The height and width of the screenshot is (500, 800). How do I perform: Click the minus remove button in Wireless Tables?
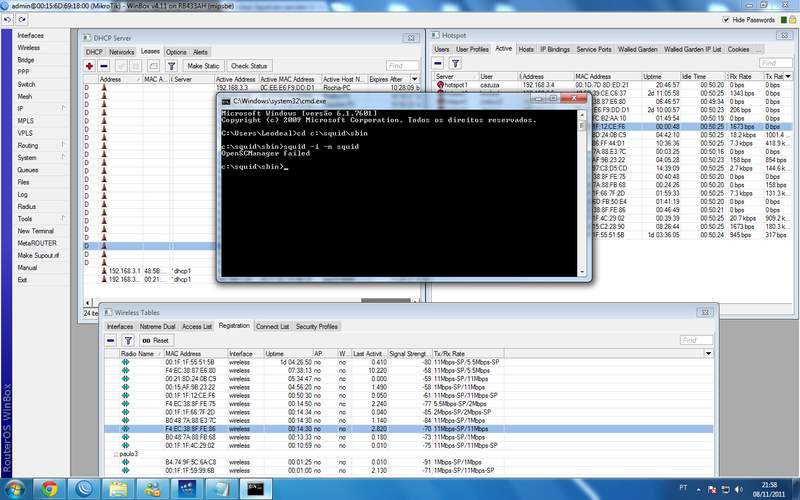pos(111,340)
